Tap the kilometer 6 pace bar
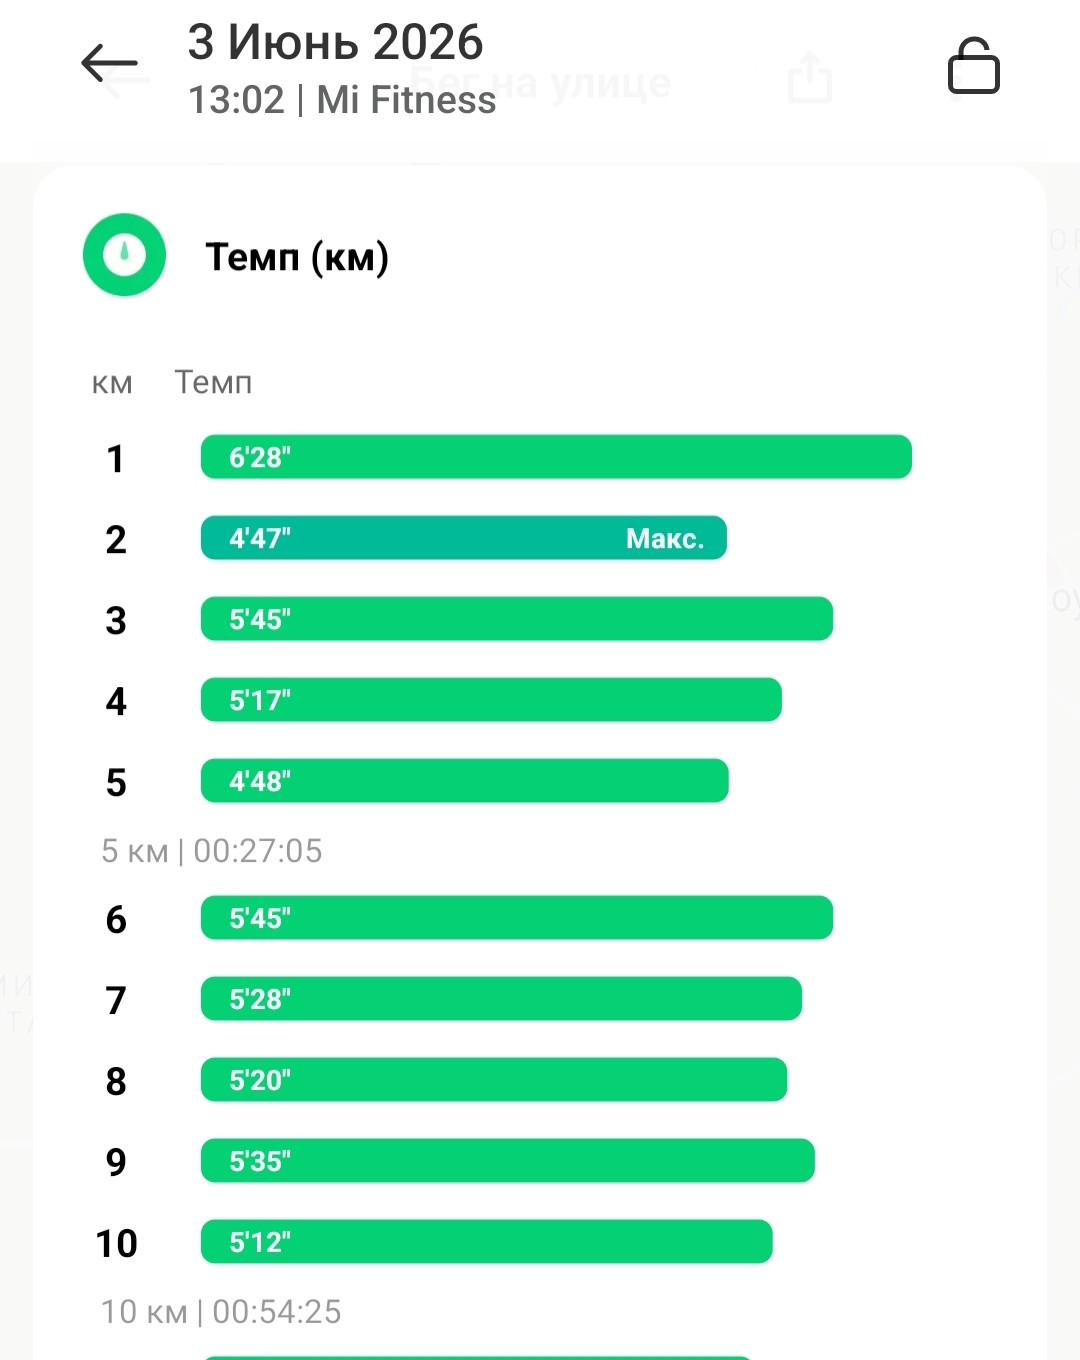The image size is (1080, 1360). 517,918
